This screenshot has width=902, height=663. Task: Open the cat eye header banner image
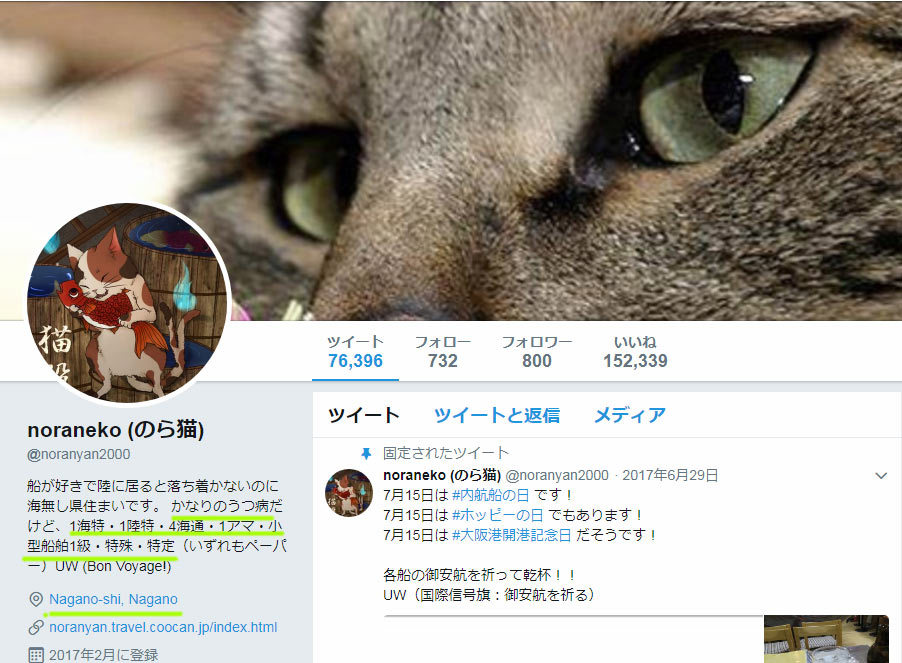point(451,160)
